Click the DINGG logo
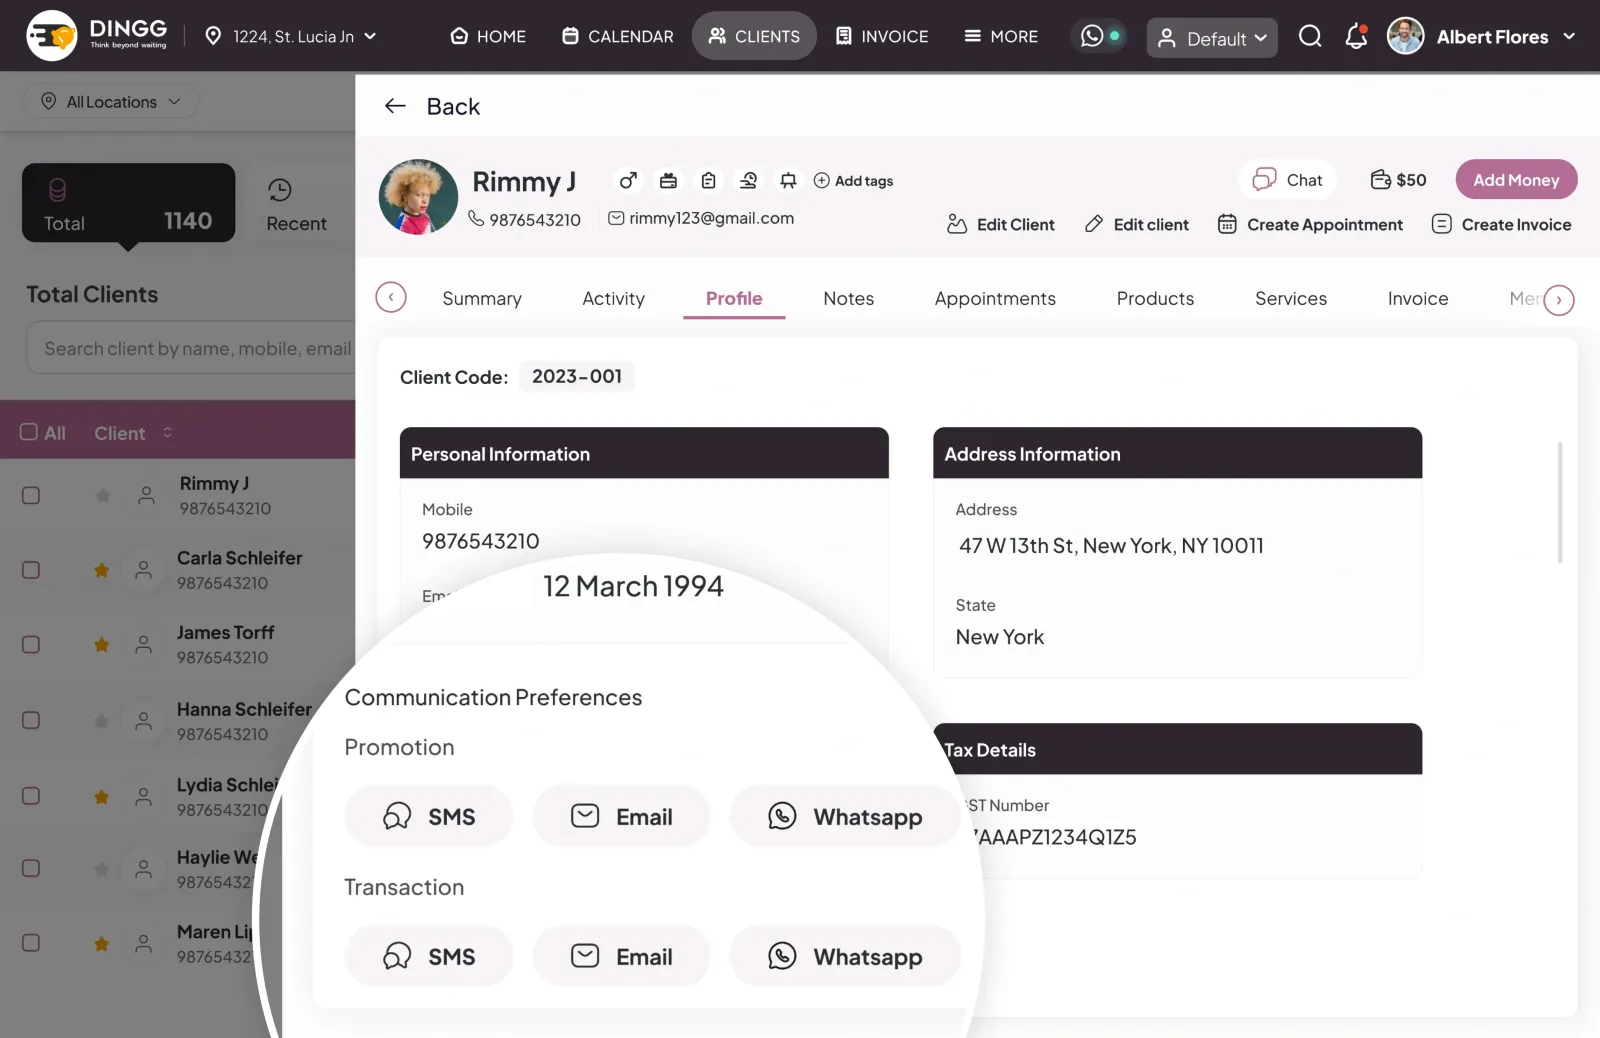 (98, 36)
